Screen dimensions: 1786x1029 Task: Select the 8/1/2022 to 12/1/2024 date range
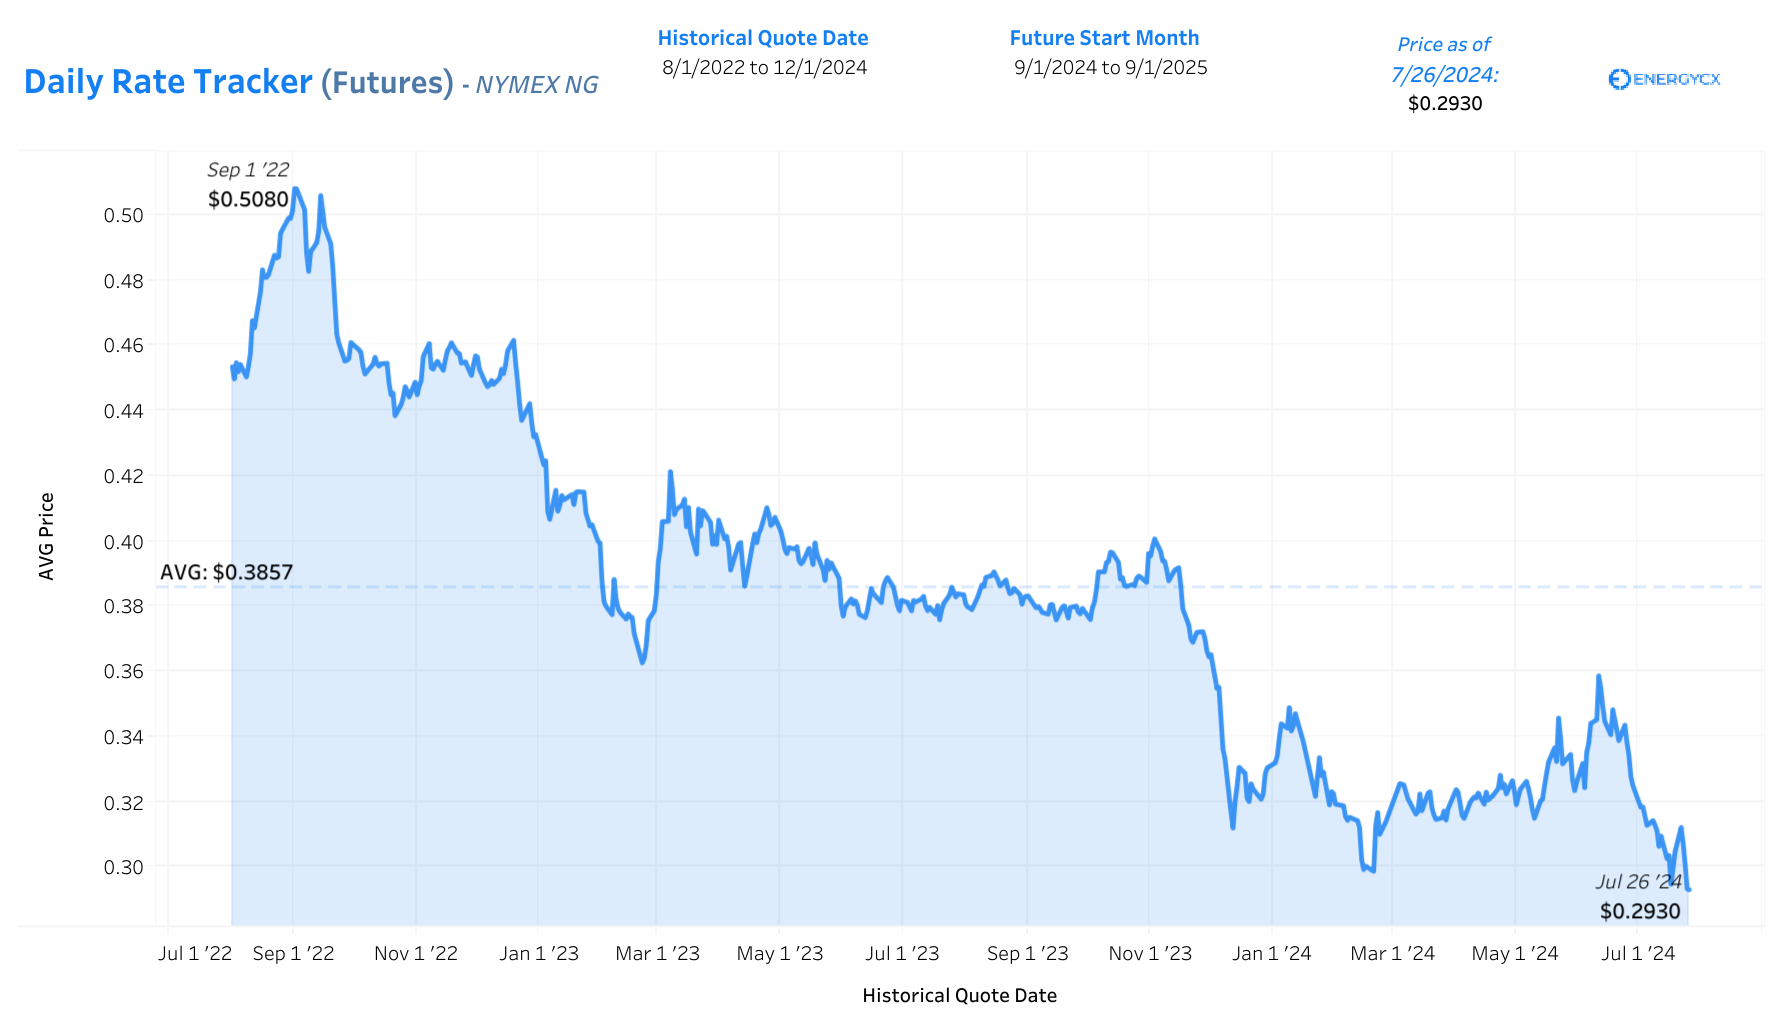764,67
